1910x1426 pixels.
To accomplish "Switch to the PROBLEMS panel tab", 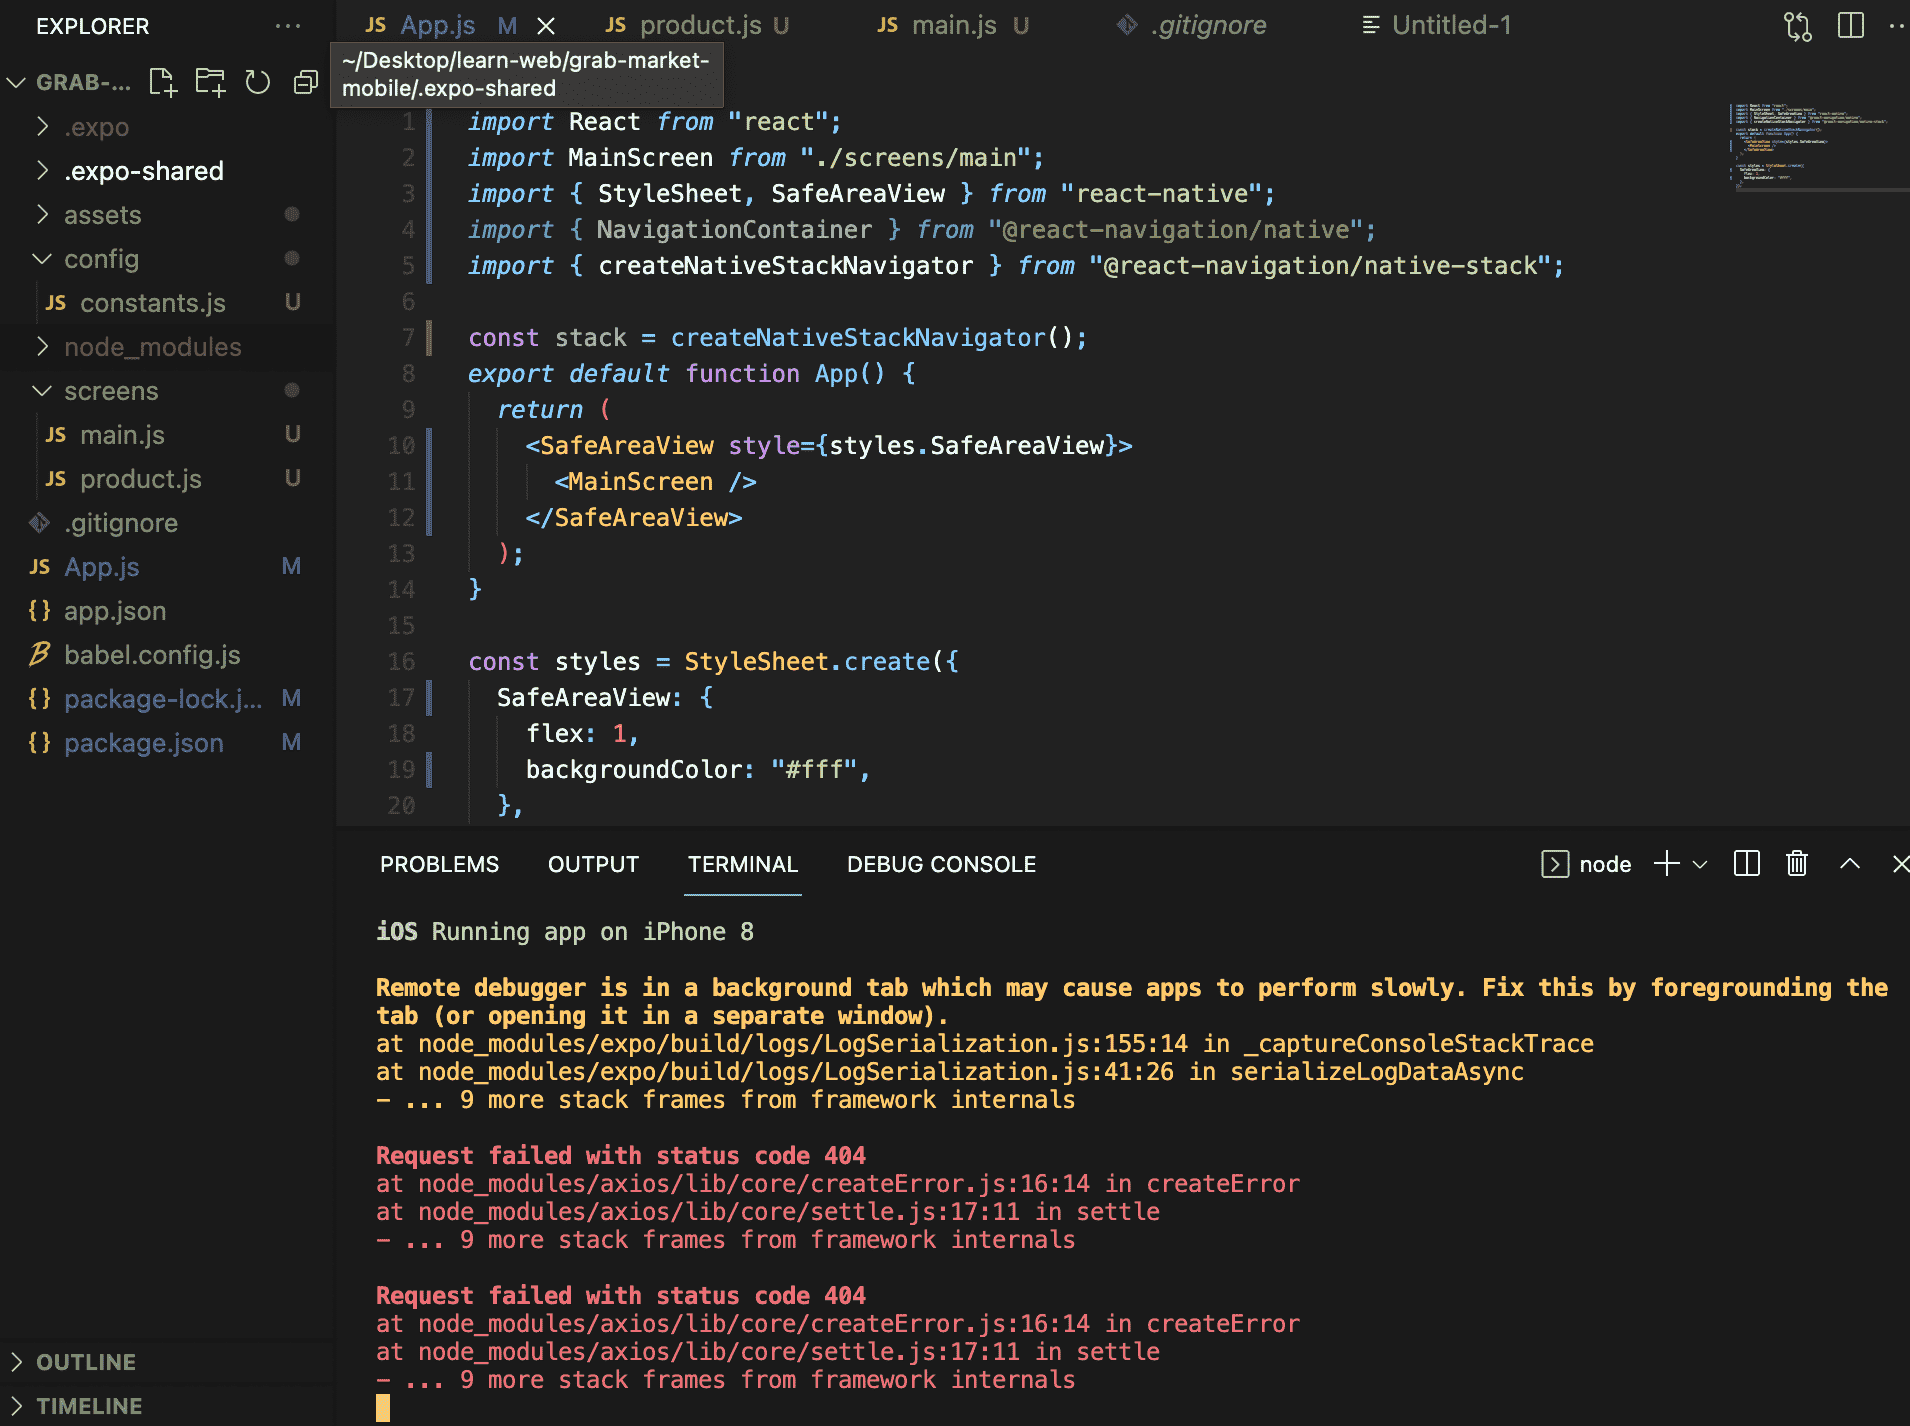I will pos(439,865).
